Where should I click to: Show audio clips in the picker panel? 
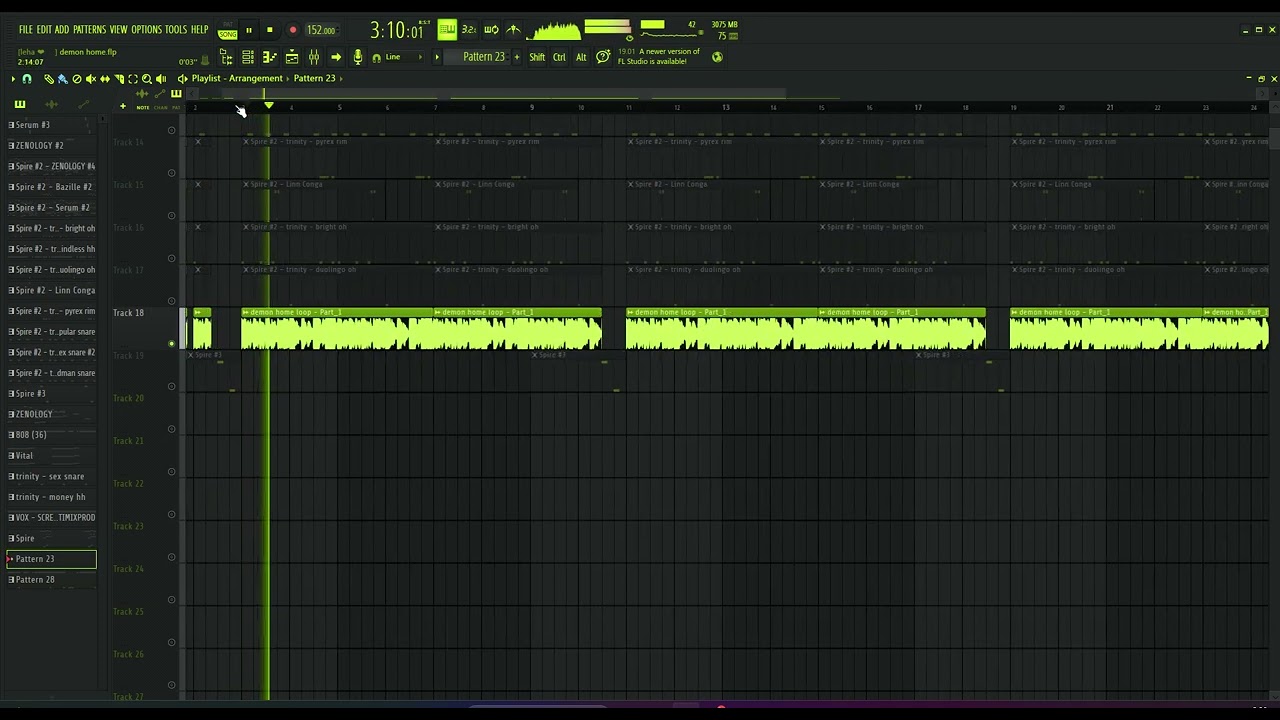click(51, 104)
